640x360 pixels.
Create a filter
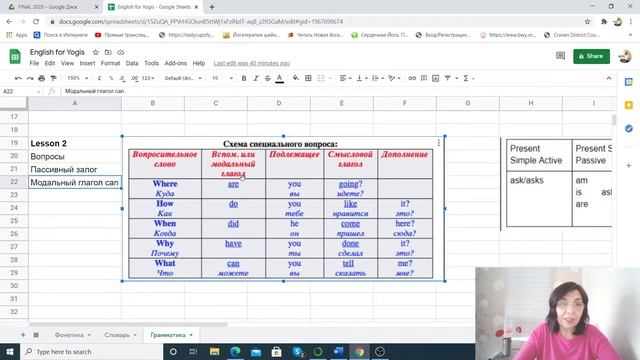448,78
